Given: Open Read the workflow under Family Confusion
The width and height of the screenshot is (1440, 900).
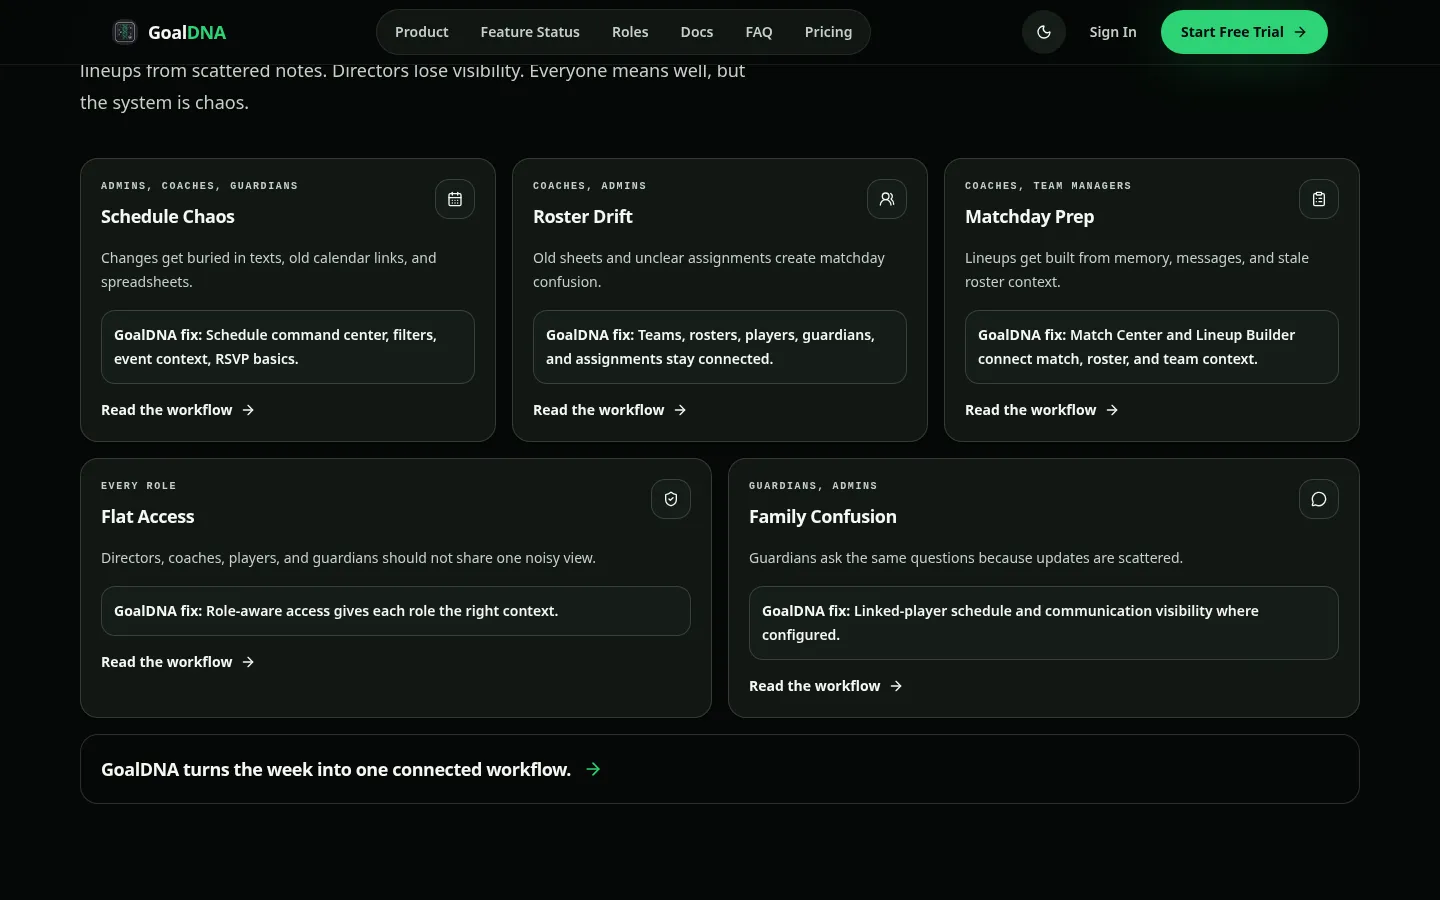Looking at the screenshot, I should coord(826,686).
